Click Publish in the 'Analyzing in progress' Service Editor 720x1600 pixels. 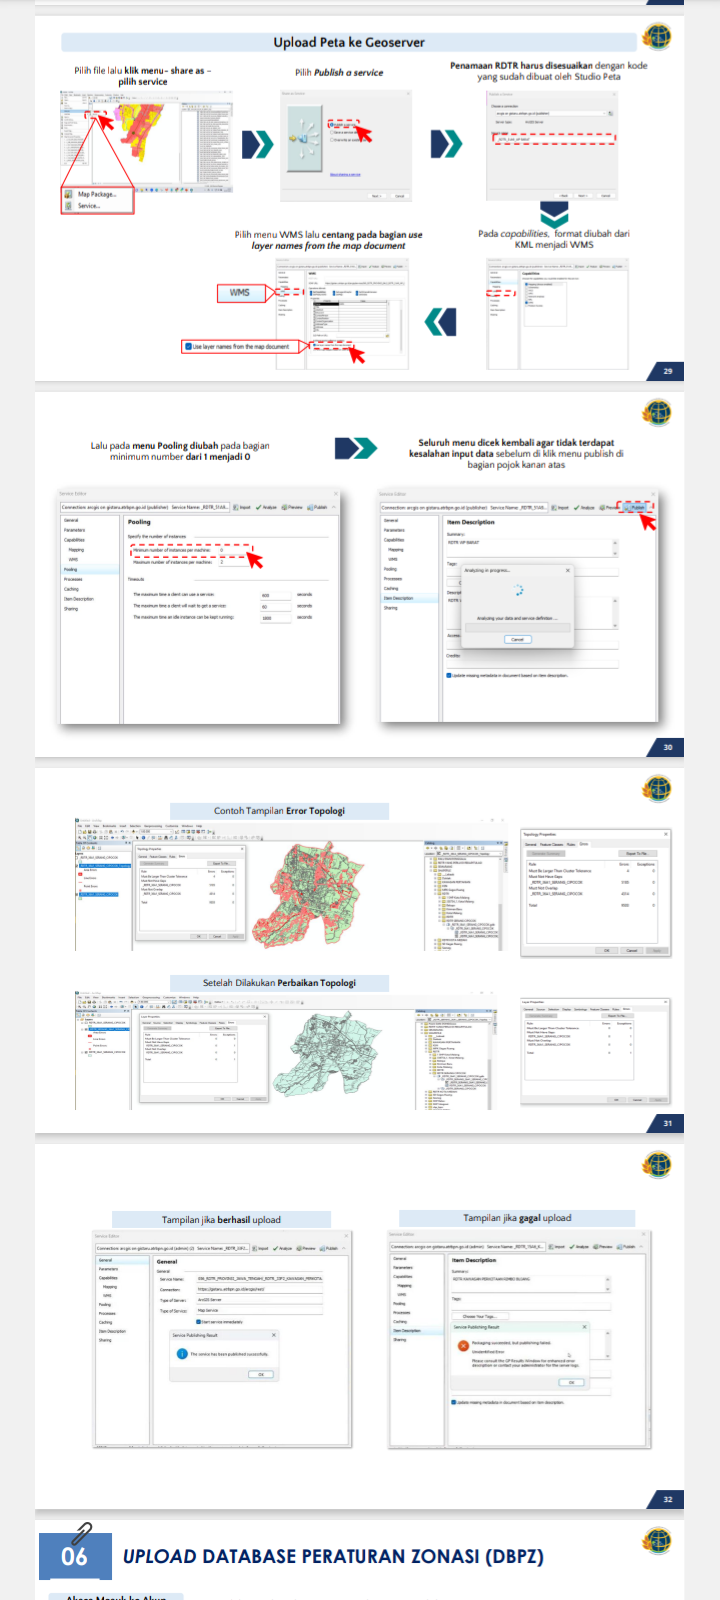(x=635, y=507)
